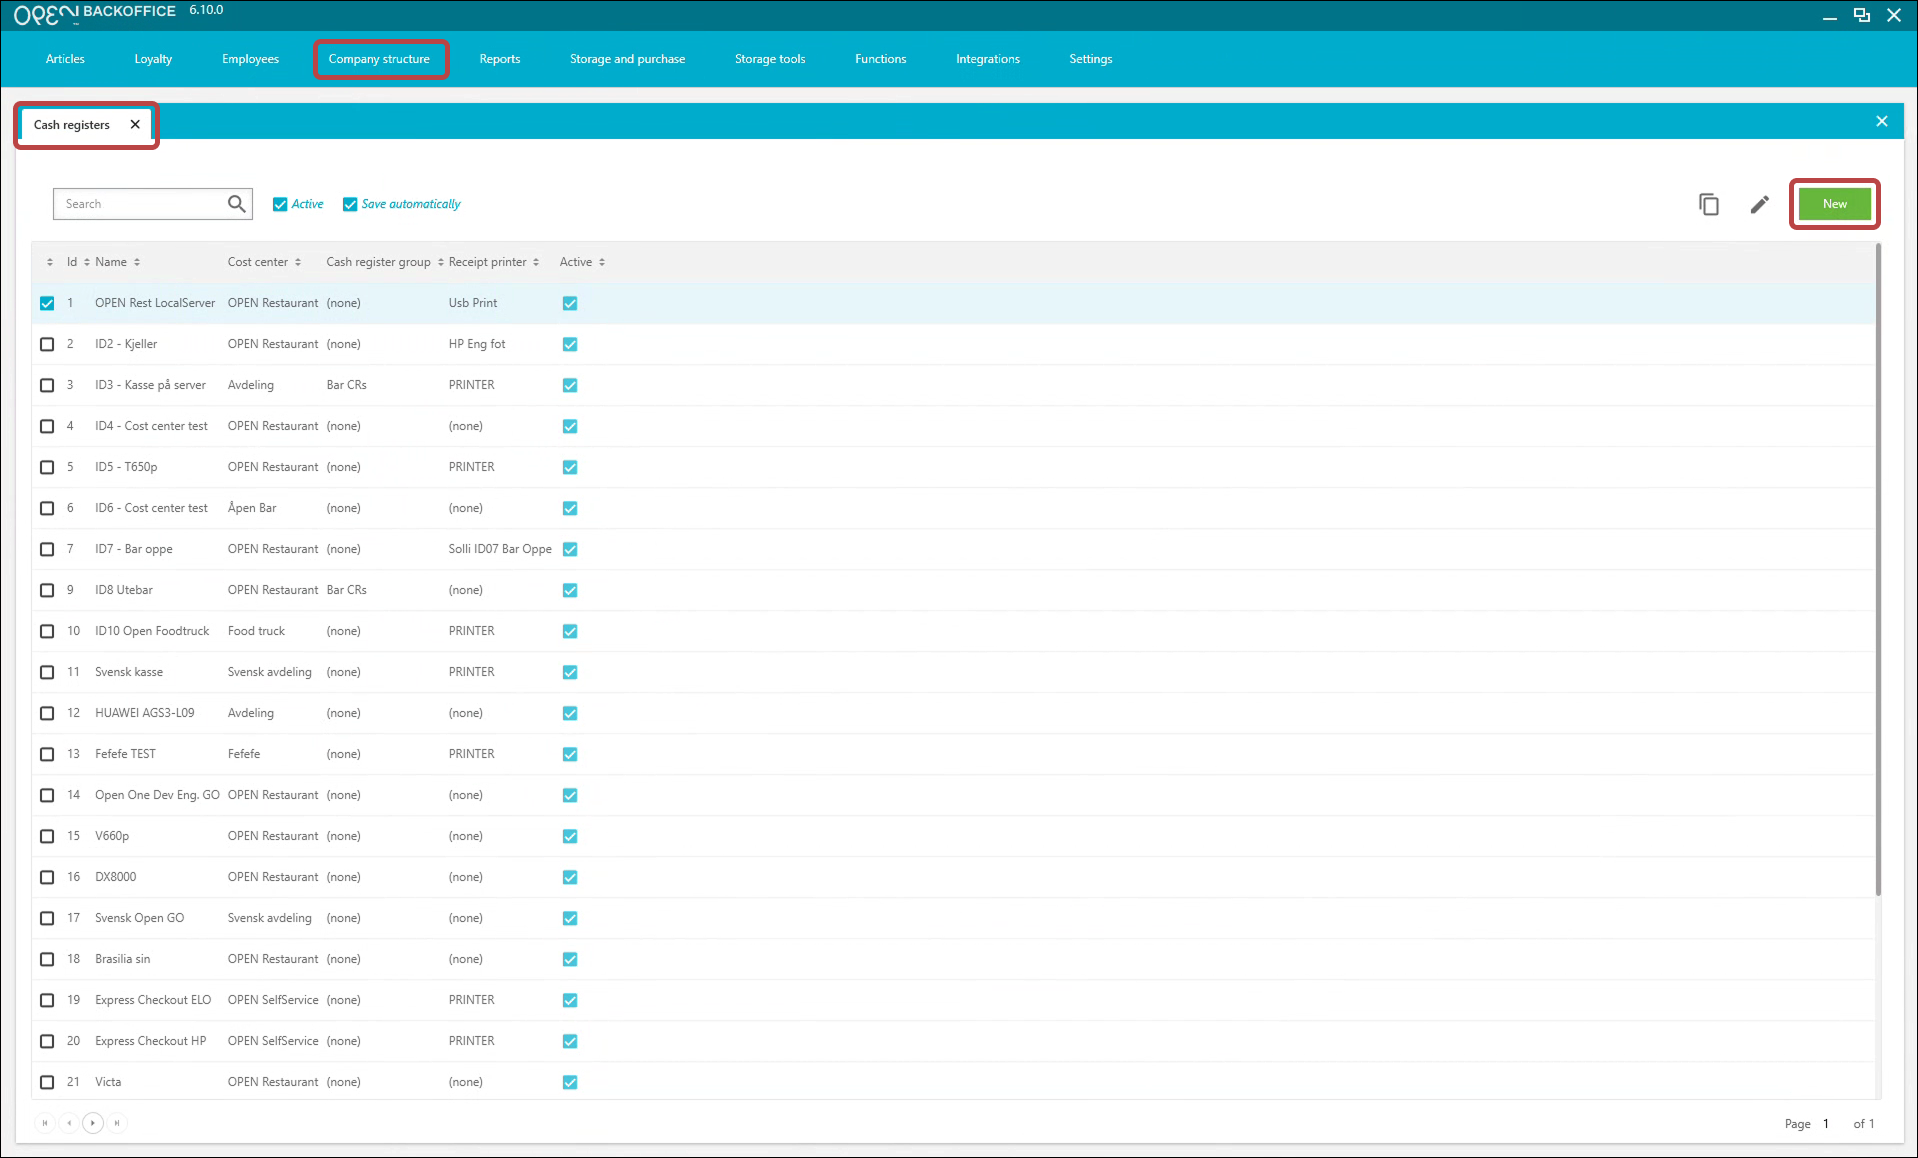Click the Åpen Bar cost center cell
Image resolution: width=1918 pixels, height=1158 pixels.
tap(252, 508)
